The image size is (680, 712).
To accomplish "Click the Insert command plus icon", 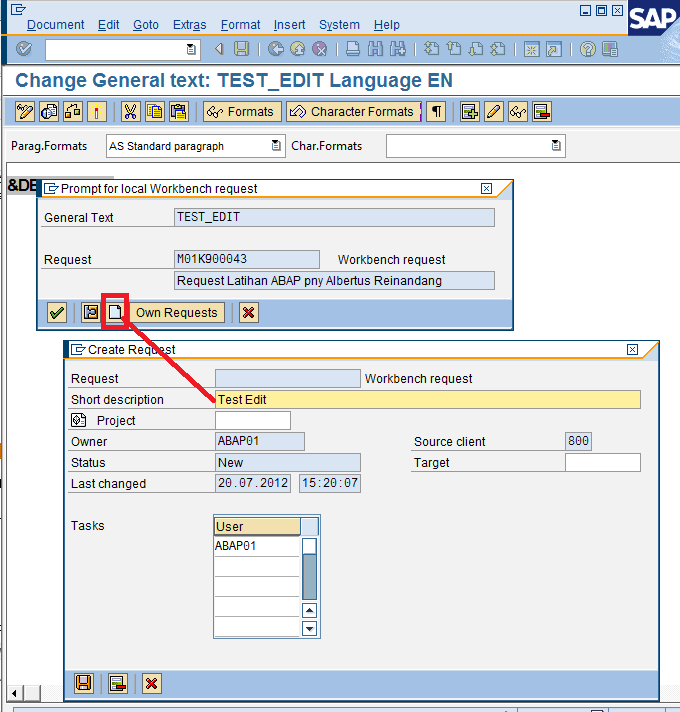I will [469, 112].
